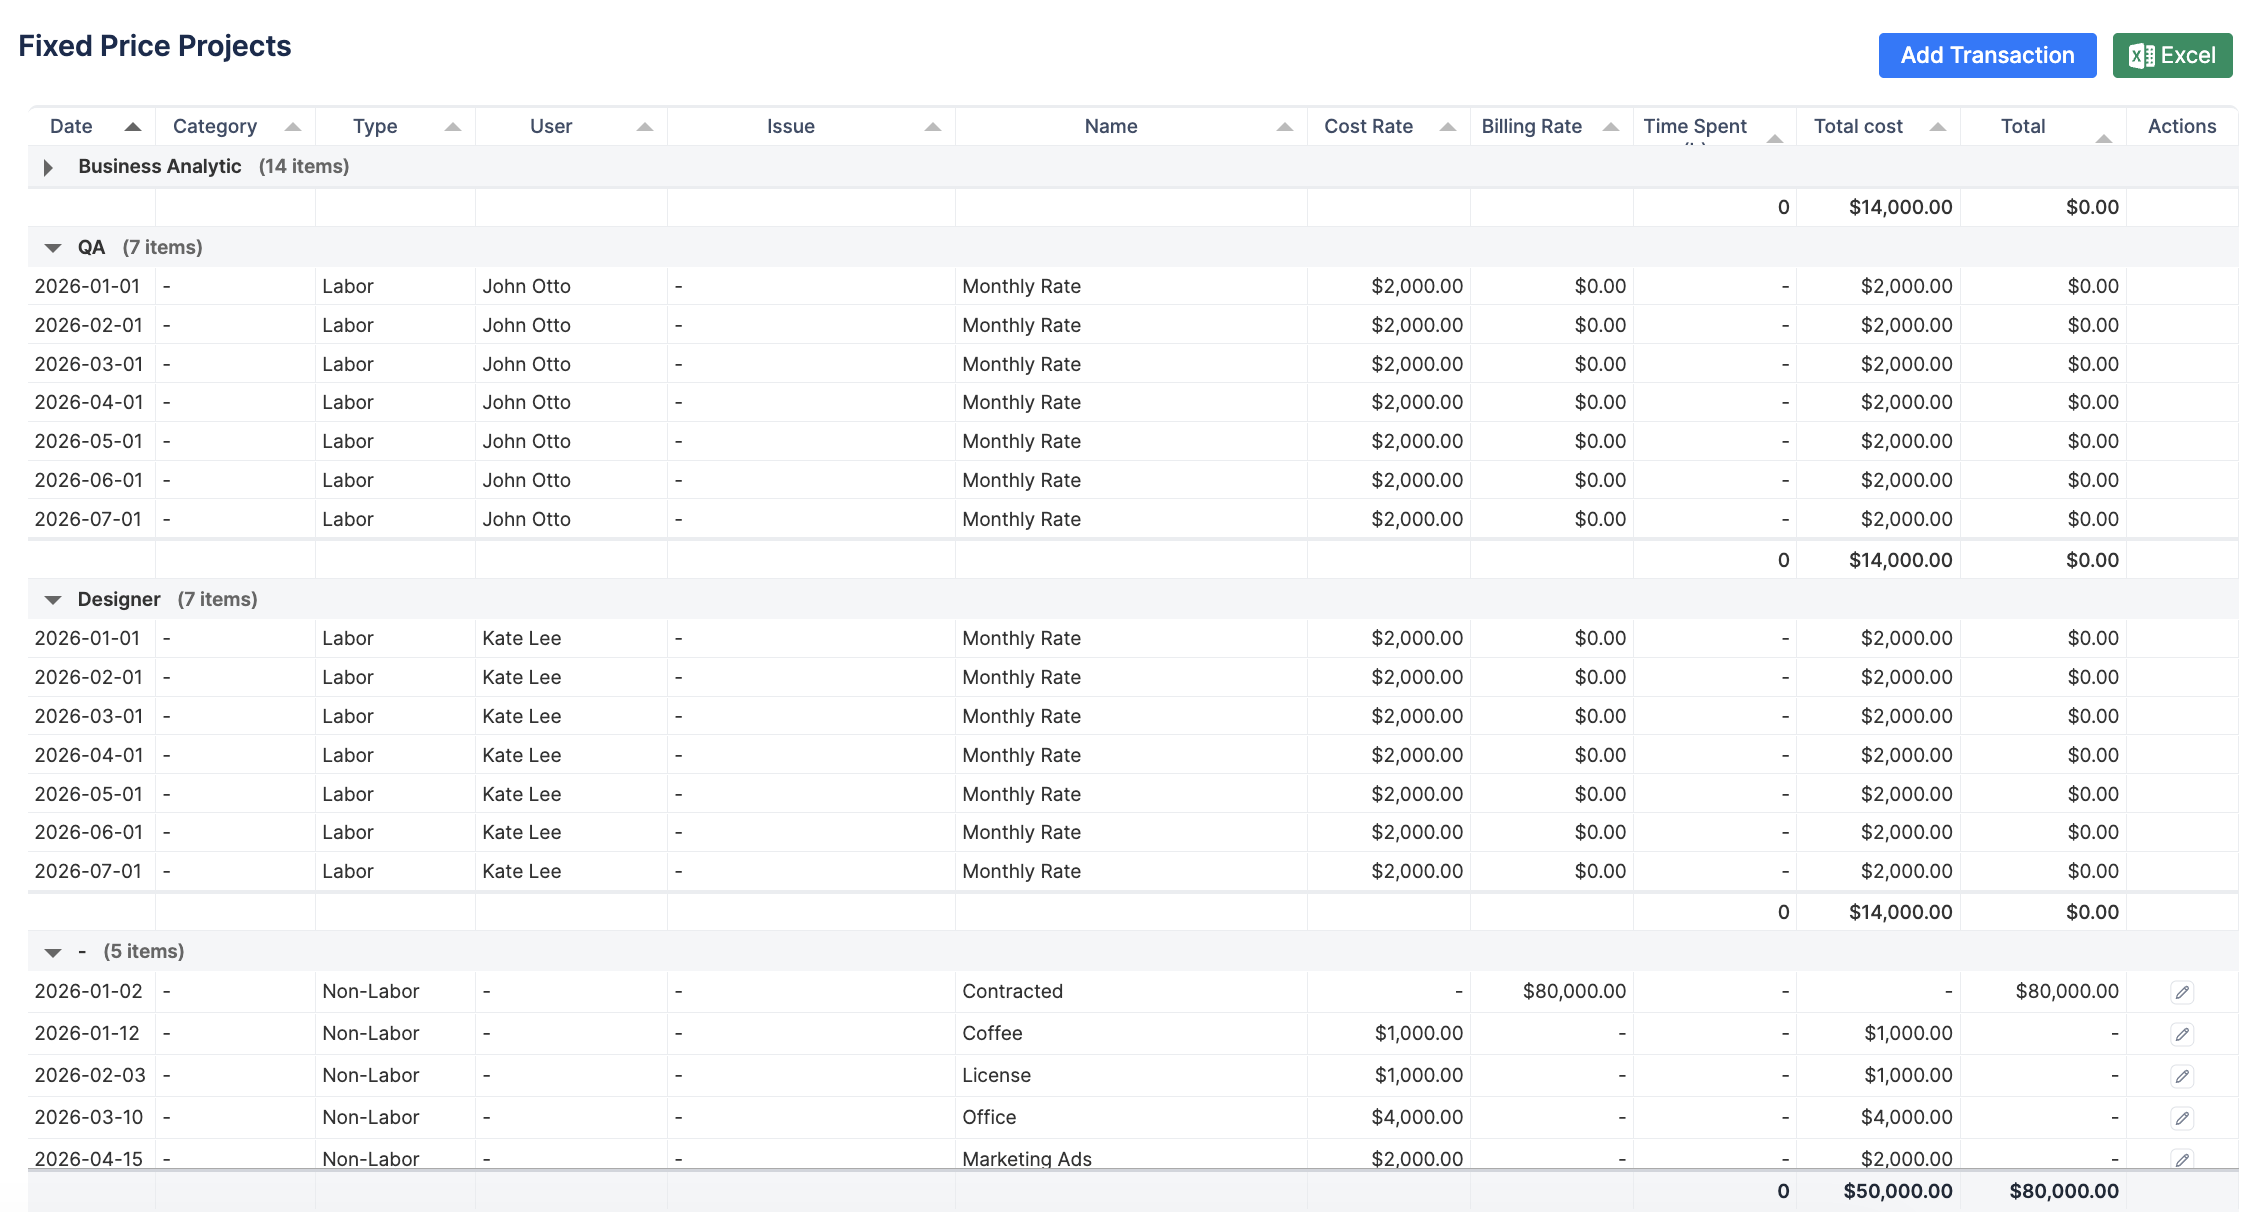Click the pencil edit icon for Contracted row
This screenshot has width=2256, height=1212.
coord(2182,992)
